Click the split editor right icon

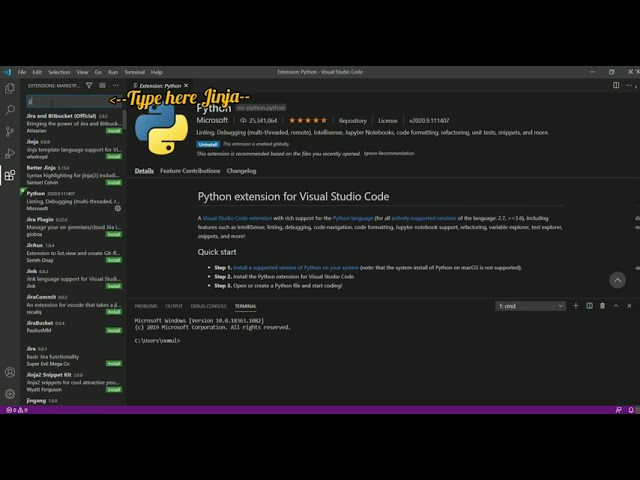616,85
